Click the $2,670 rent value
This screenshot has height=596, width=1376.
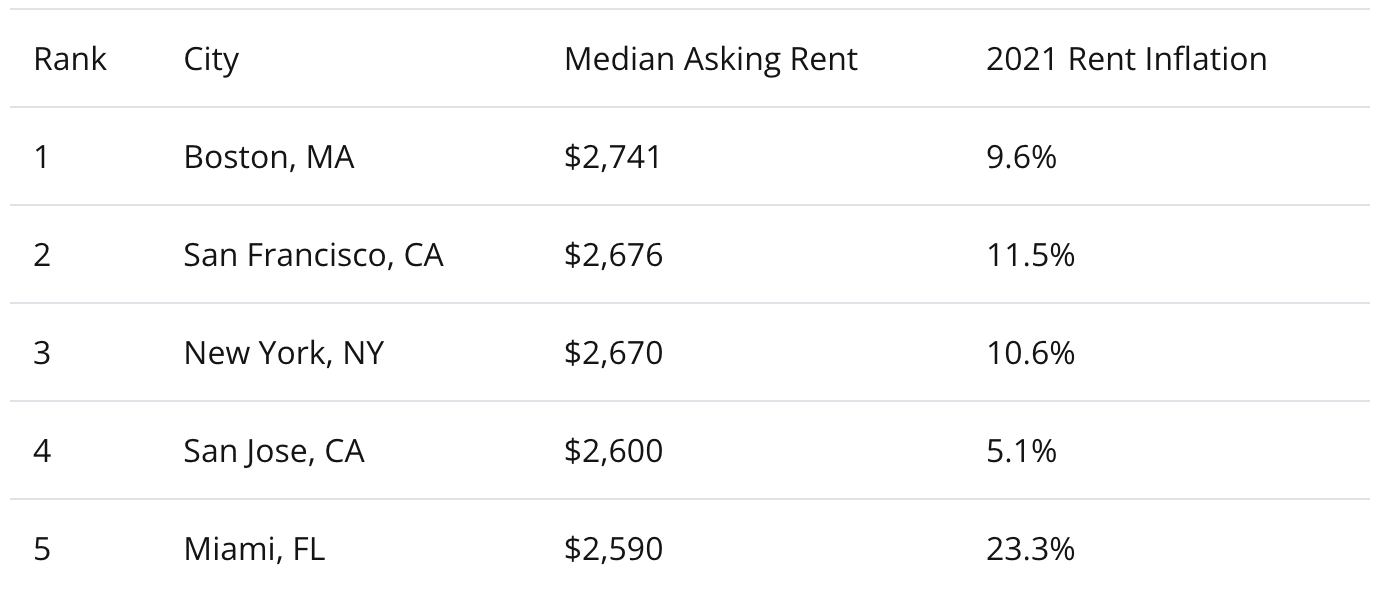(613, 353)
